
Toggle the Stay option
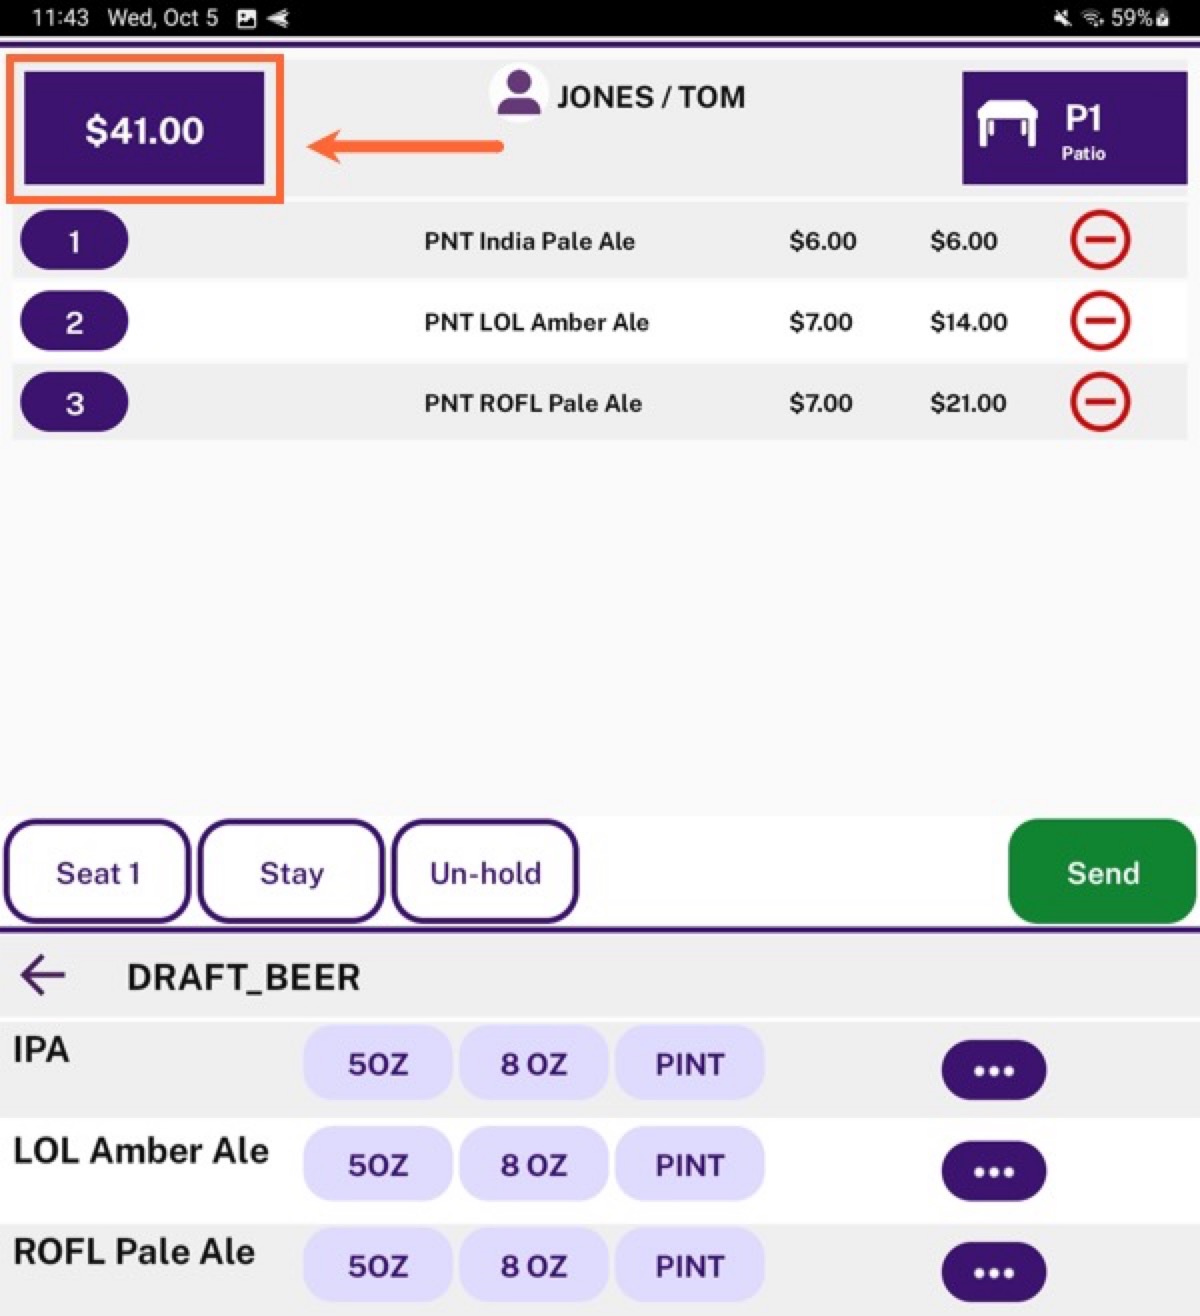point(291,872)
